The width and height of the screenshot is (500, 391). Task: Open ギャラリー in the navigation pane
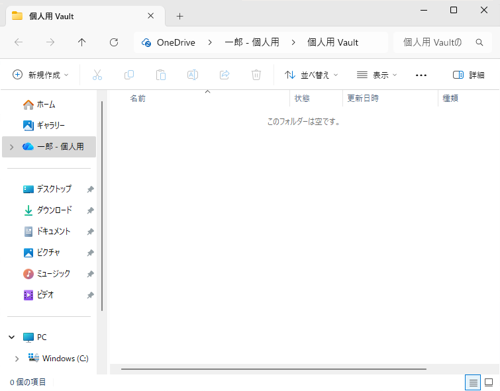50,126
